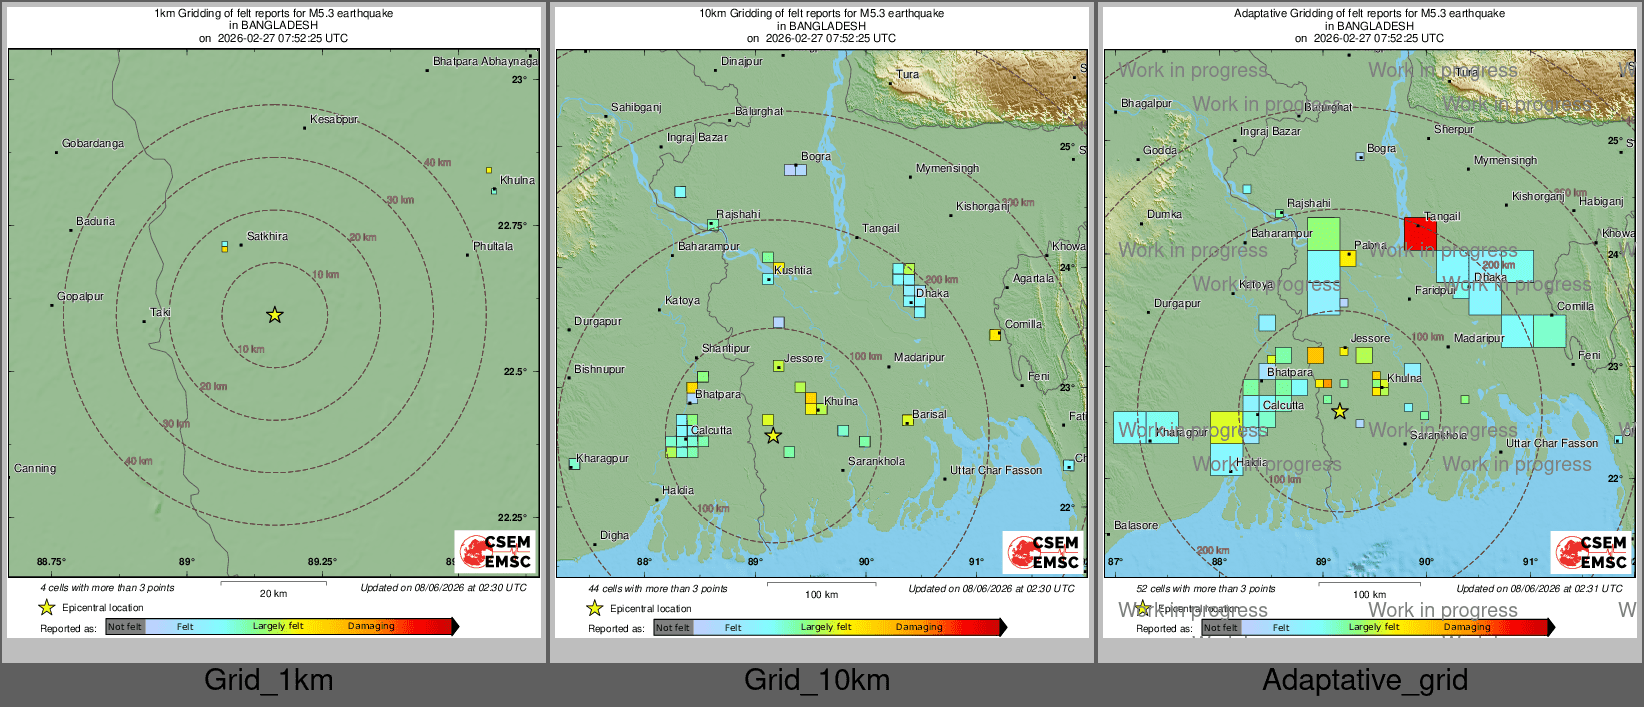Image resolution: width=1644 pixels, height=707 pixels.
Task: Click the 'Adaptative Gridding of felt reports' title
Action: click(1369, 14)
